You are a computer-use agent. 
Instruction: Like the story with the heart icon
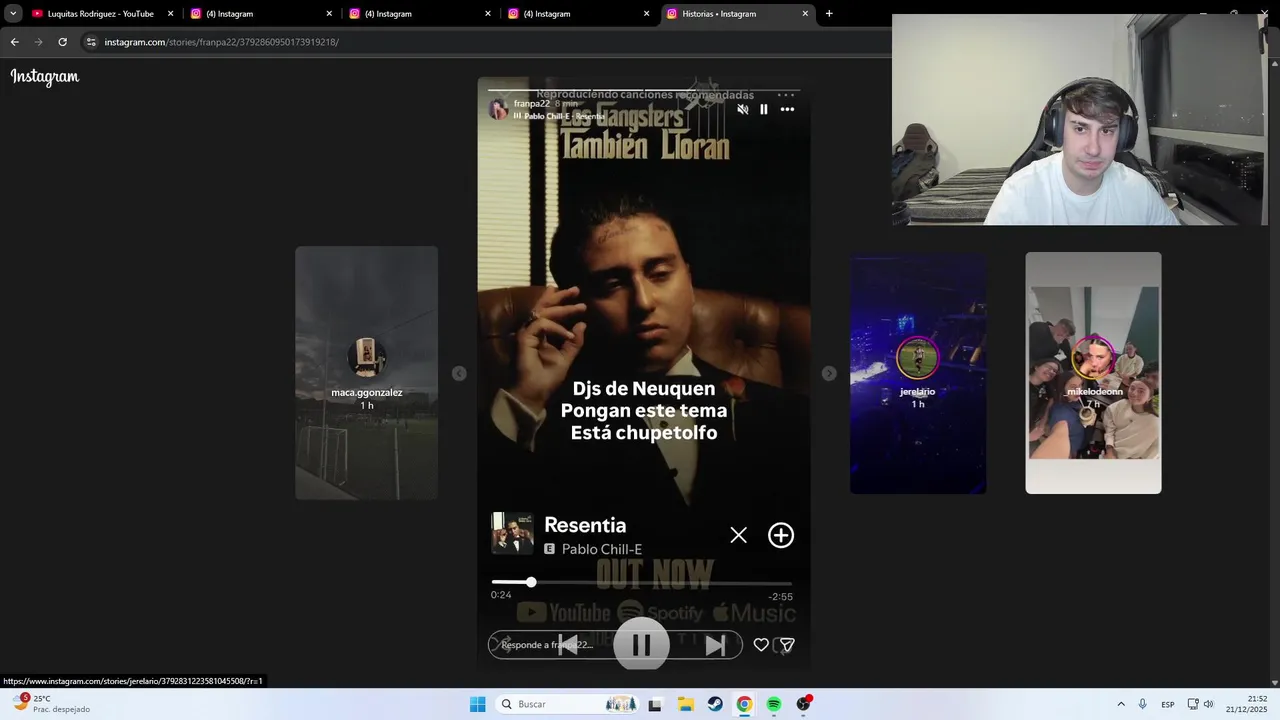tap(761, 645)
